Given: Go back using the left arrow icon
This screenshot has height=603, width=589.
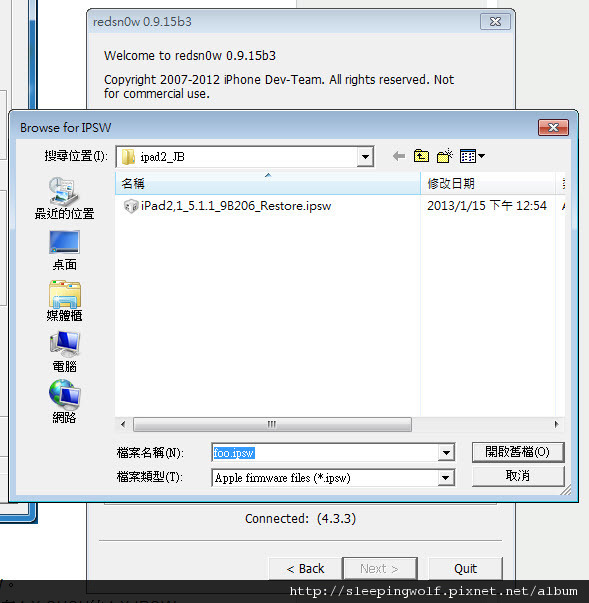Looking at the screenshot, I should [x=399, y=156].
